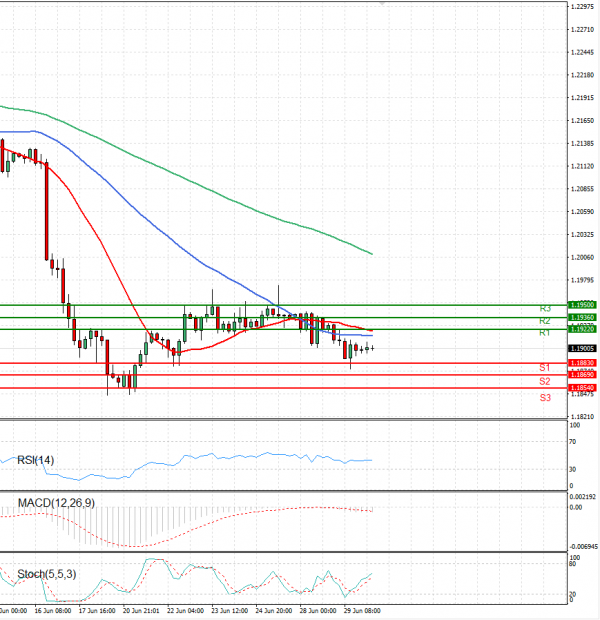Click the 1.22975 price axis value

tap(583, 7)
